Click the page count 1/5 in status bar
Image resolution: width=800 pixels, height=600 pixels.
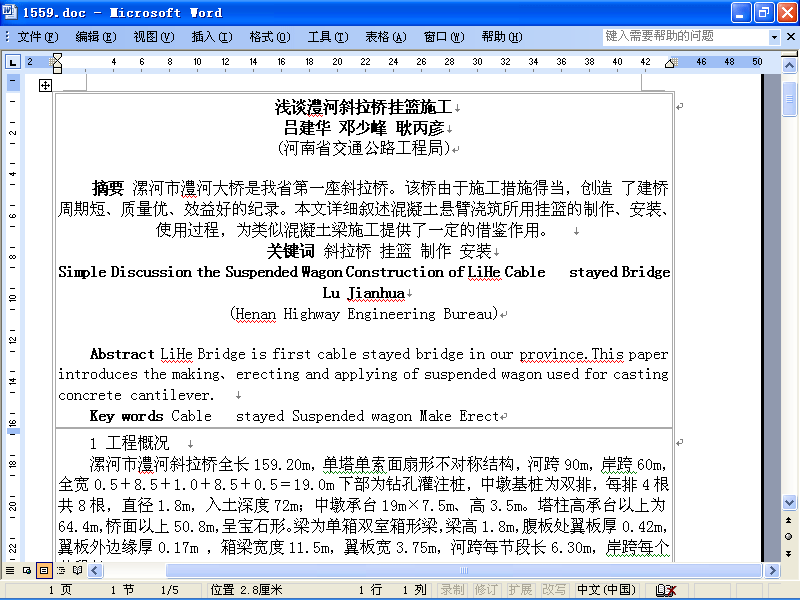(170, 590)
